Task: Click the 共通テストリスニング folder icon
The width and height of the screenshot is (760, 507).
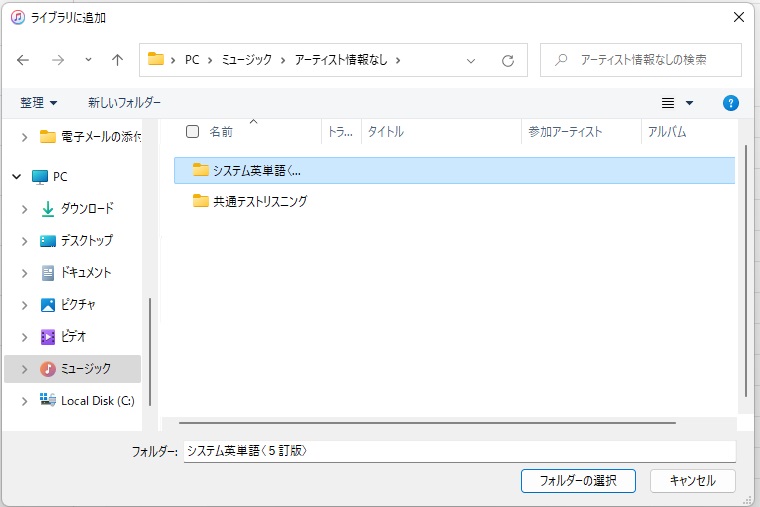Action: point(201,200)
